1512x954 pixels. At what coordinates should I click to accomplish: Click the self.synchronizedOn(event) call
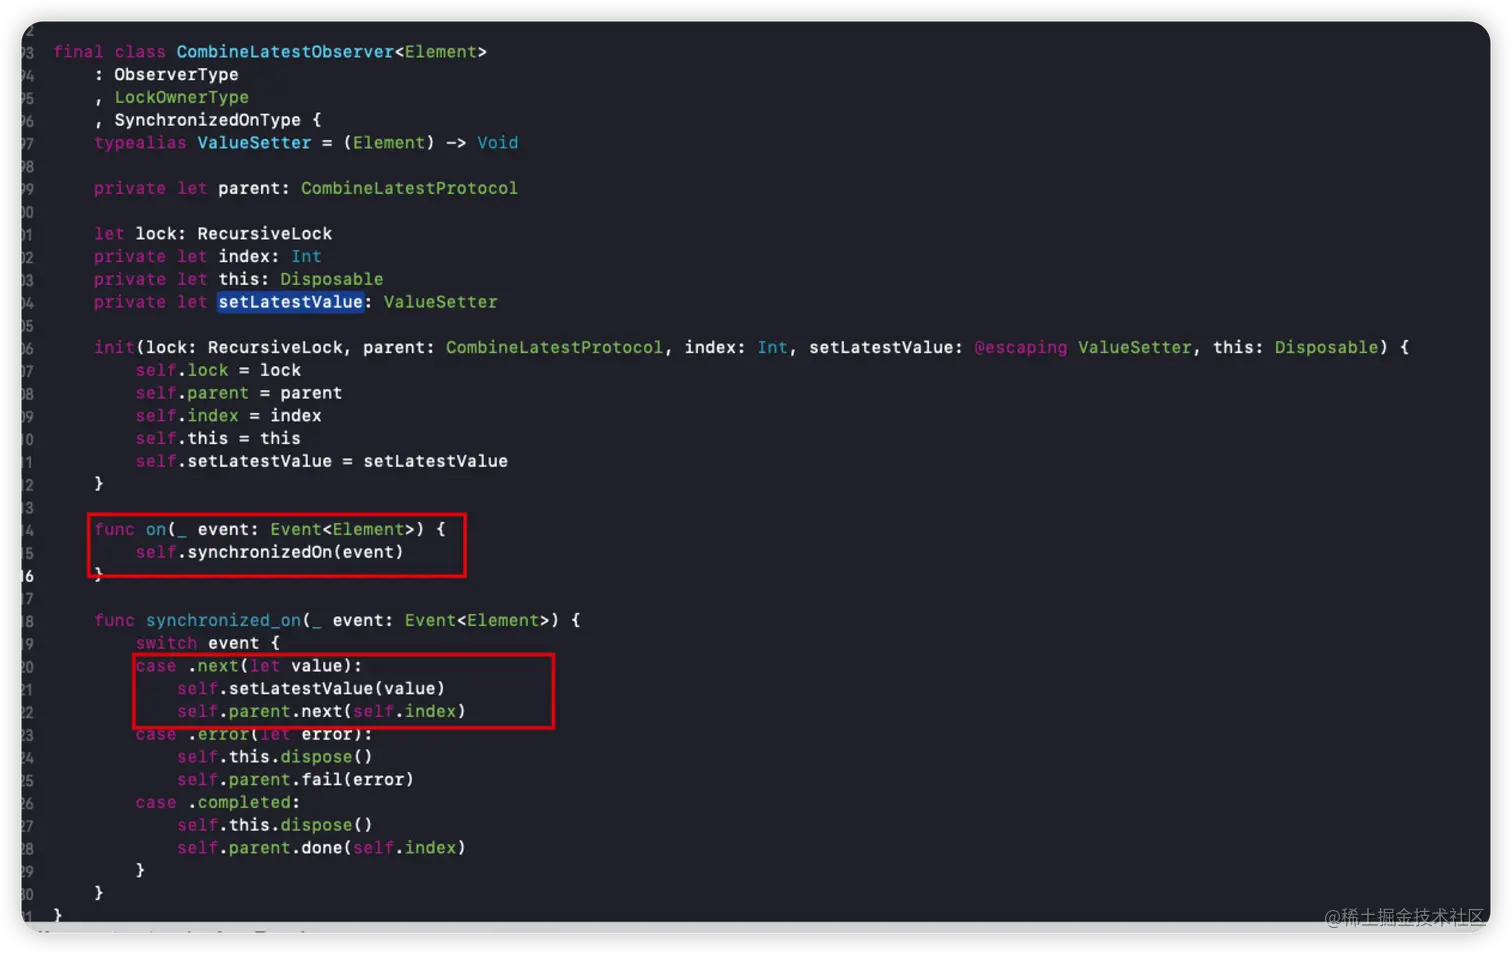coord(270,552)
